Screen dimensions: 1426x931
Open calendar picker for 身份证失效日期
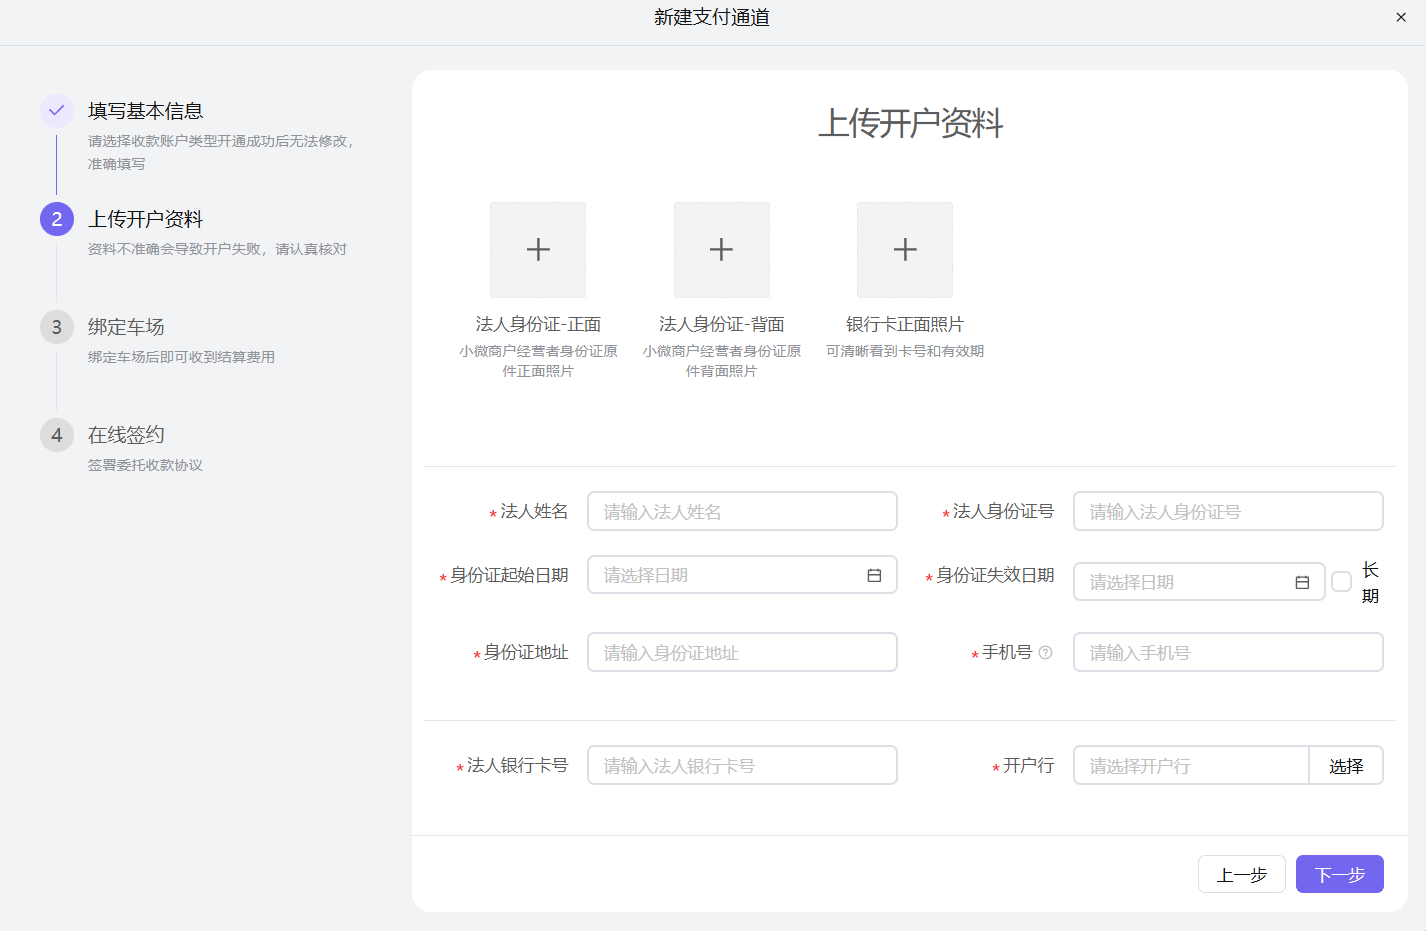pyautogui.click(x=1304, y=581)
